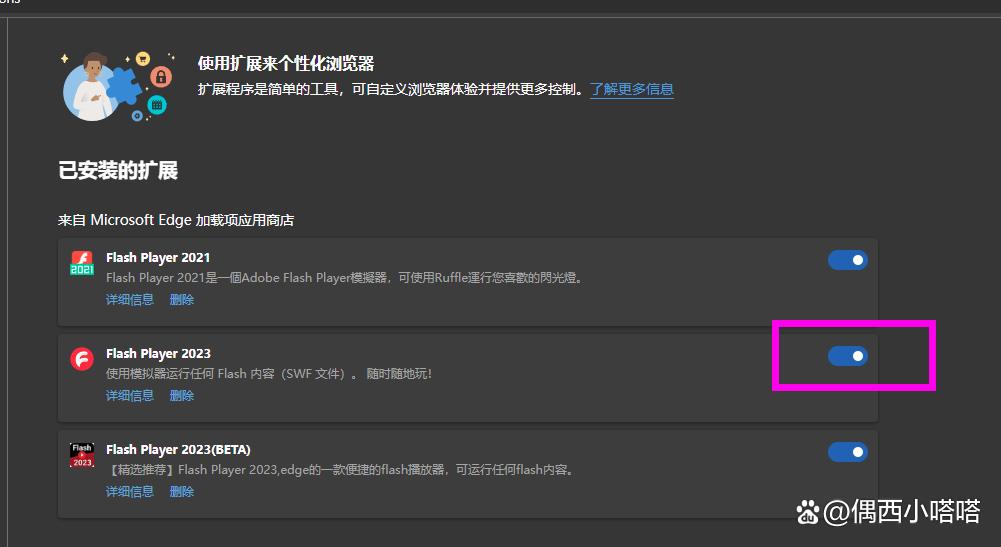
Task: Click the Flash Player 2023(BETA) title
Action: [178, 449]
